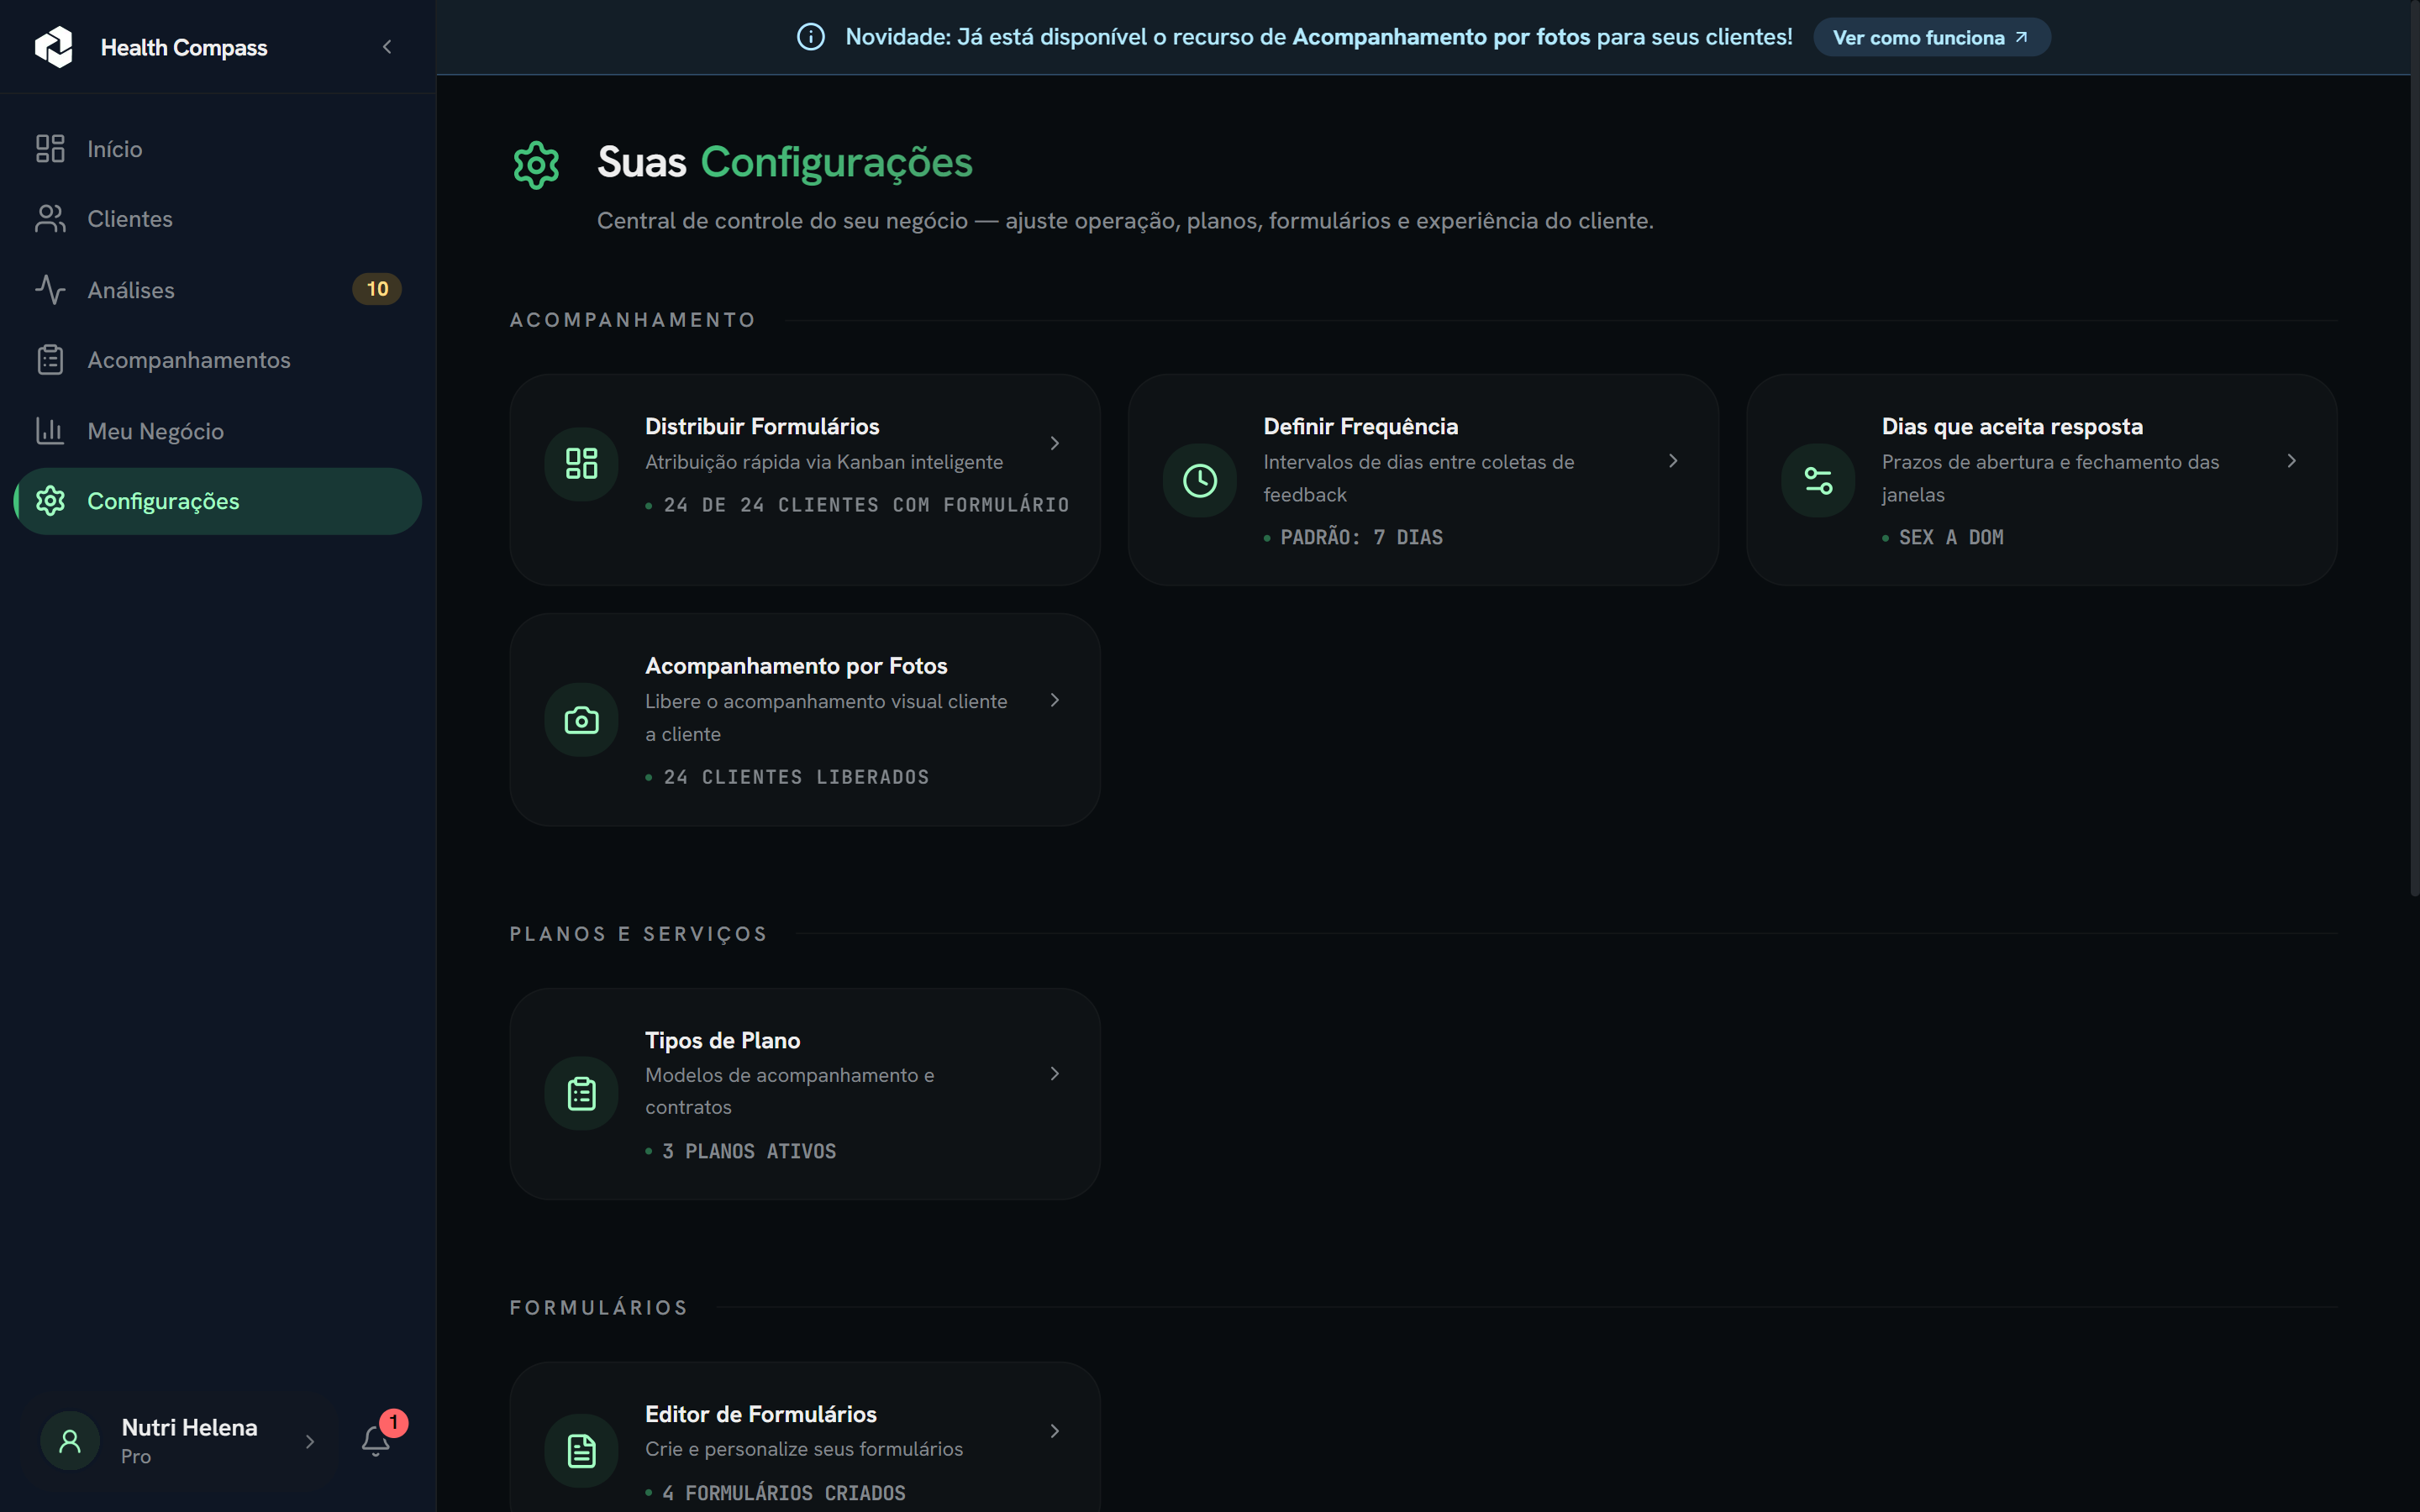Open Meu Negócio page
The width and height of the screenshot is (2420, 1512).
[x=218, y=431]
